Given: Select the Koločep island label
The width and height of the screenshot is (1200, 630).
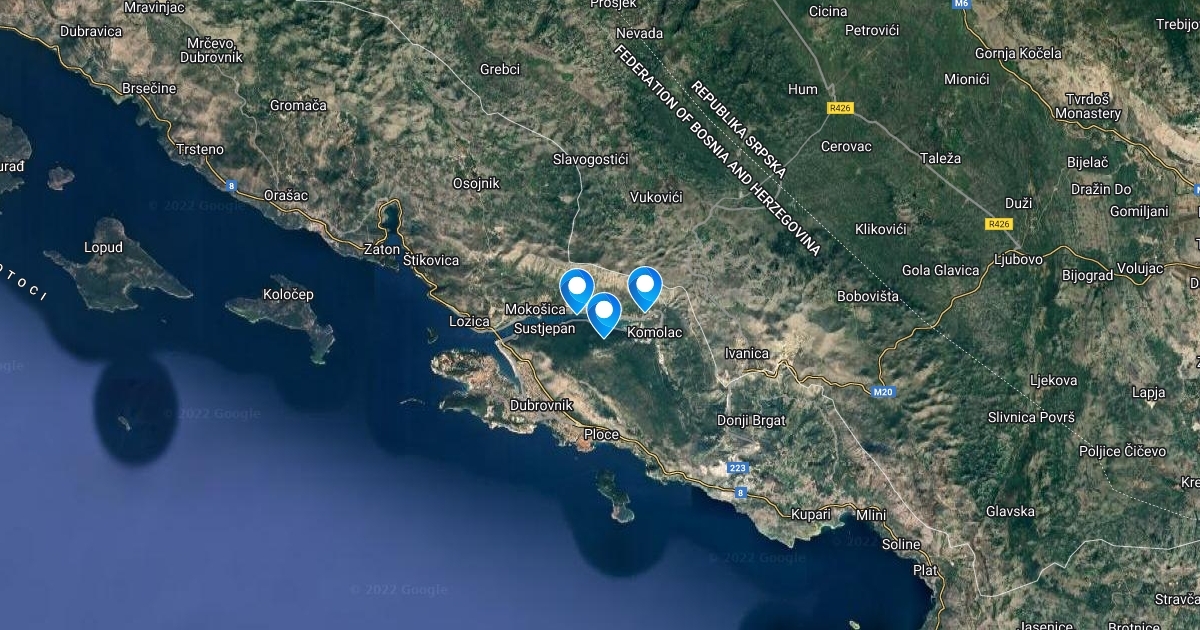Looking at the screenshot, I should pos(288,294).
